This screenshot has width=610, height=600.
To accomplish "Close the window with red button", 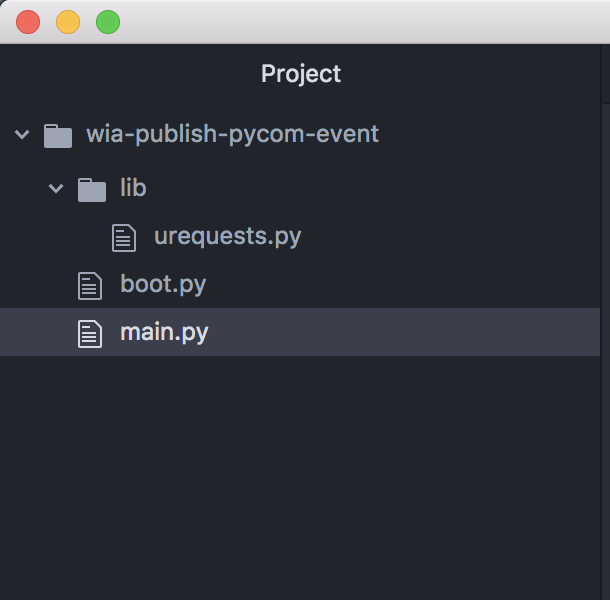I will [28, 22].
